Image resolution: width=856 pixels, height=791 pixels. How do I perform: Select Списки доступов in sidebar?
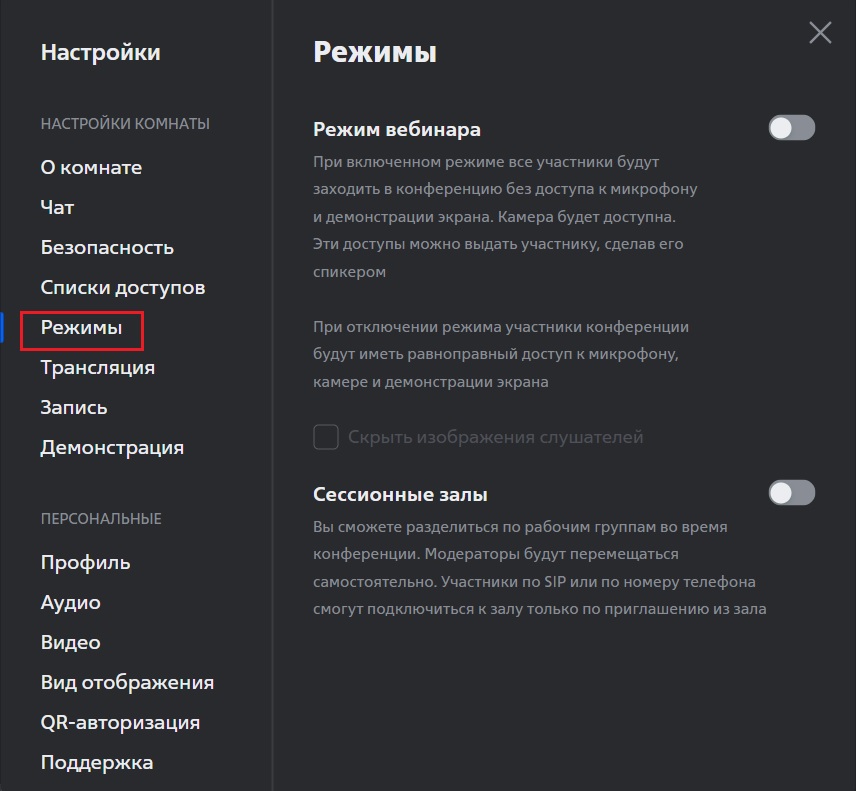(123, 287)
